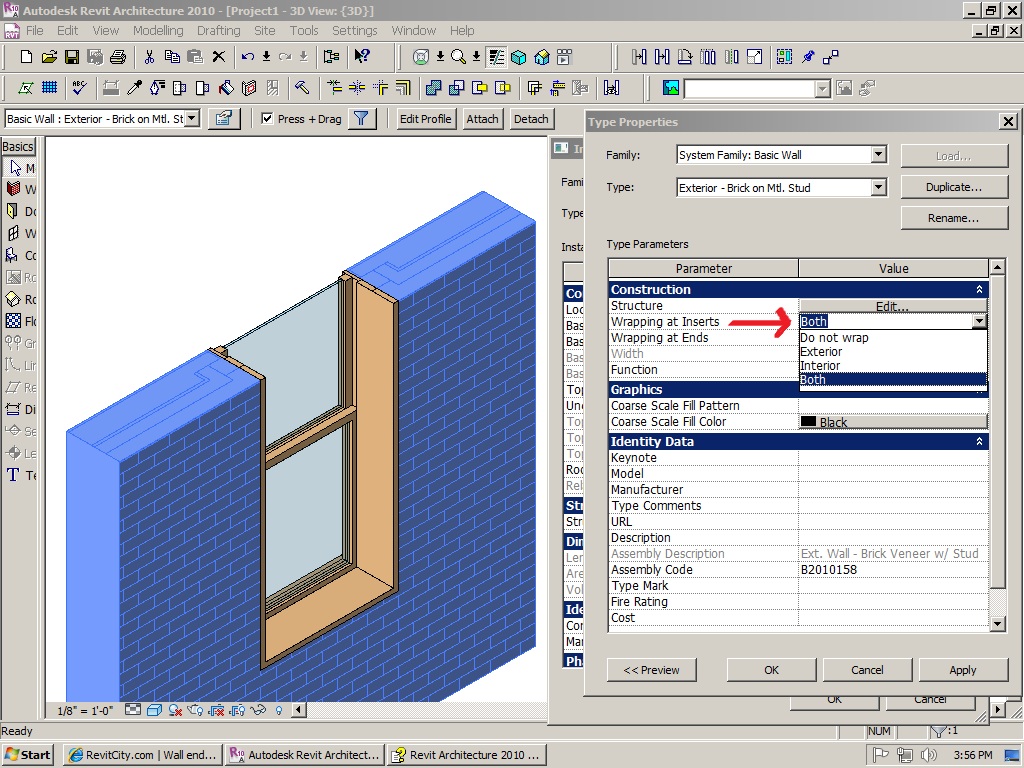Open the default 3D view cube icon
The width and height of the screenshot is (1024, 768).
[519, 57]
